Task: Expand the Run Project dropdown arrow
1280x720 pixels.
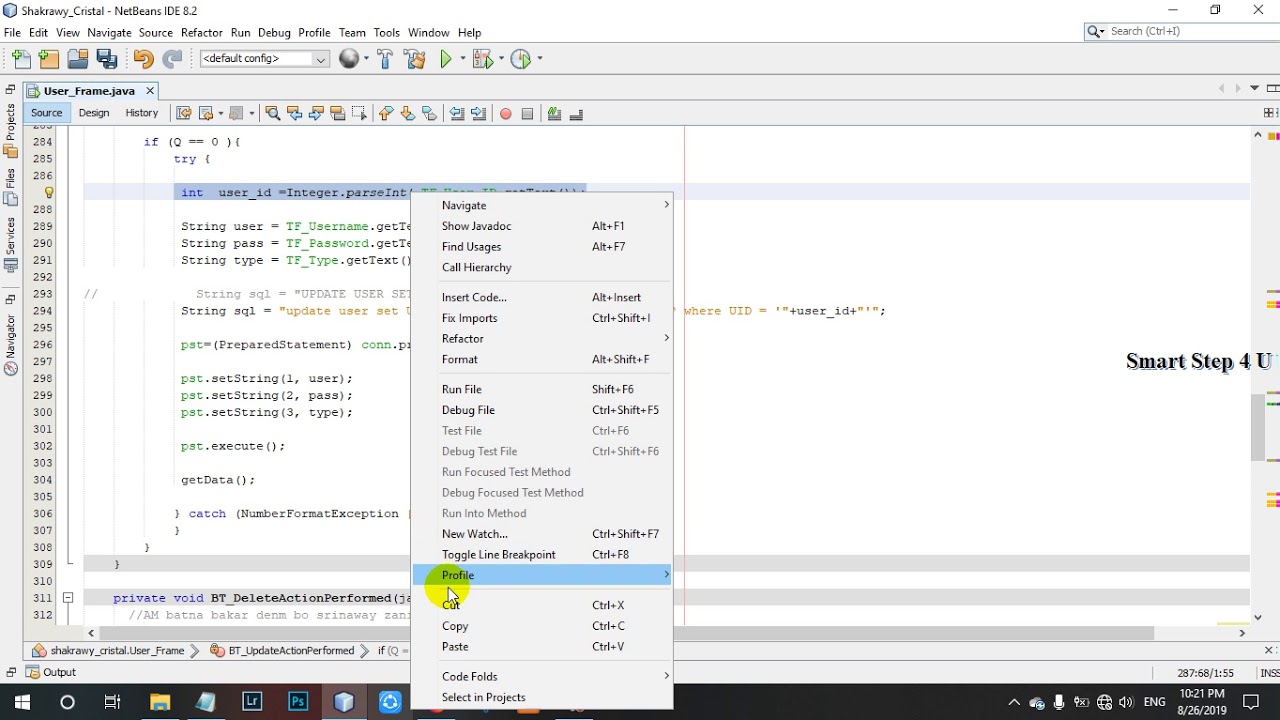Action: tap(461, 59)
